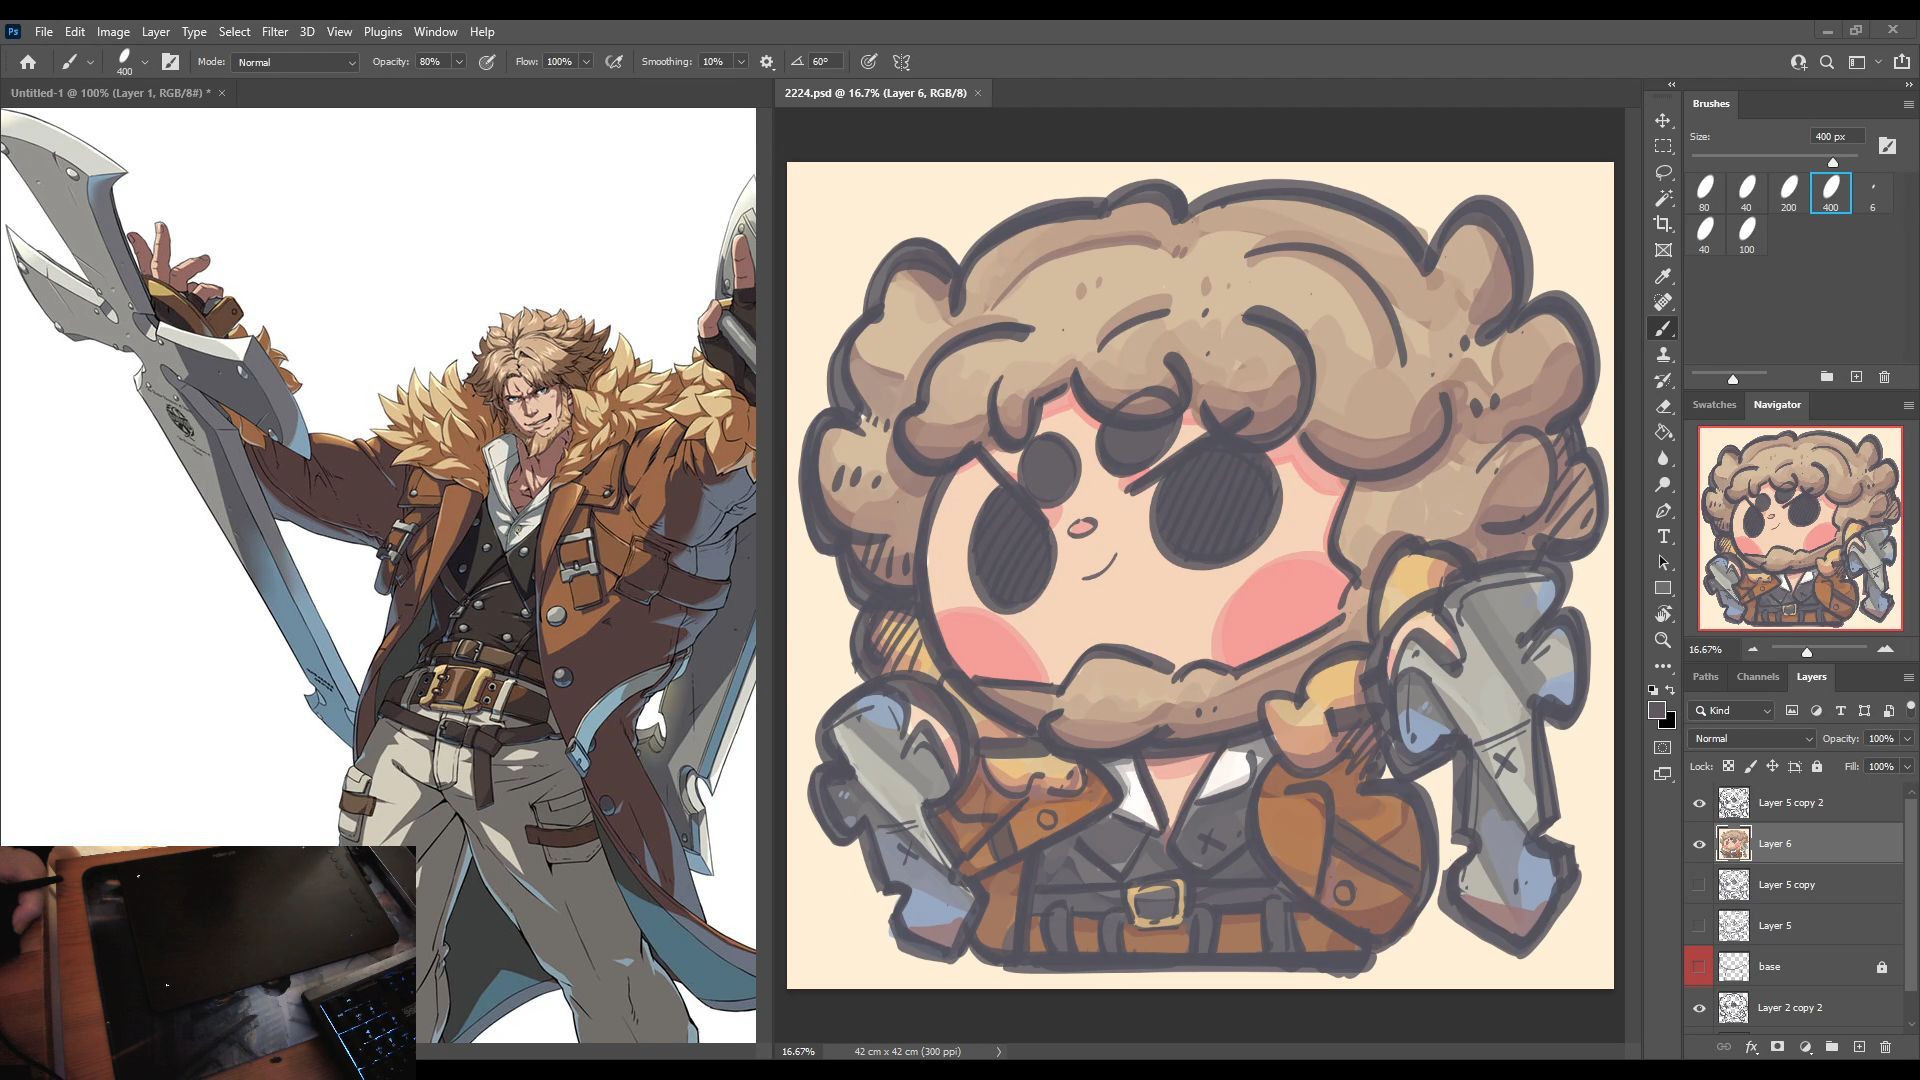Click the brush Size slider handle

1833,162
